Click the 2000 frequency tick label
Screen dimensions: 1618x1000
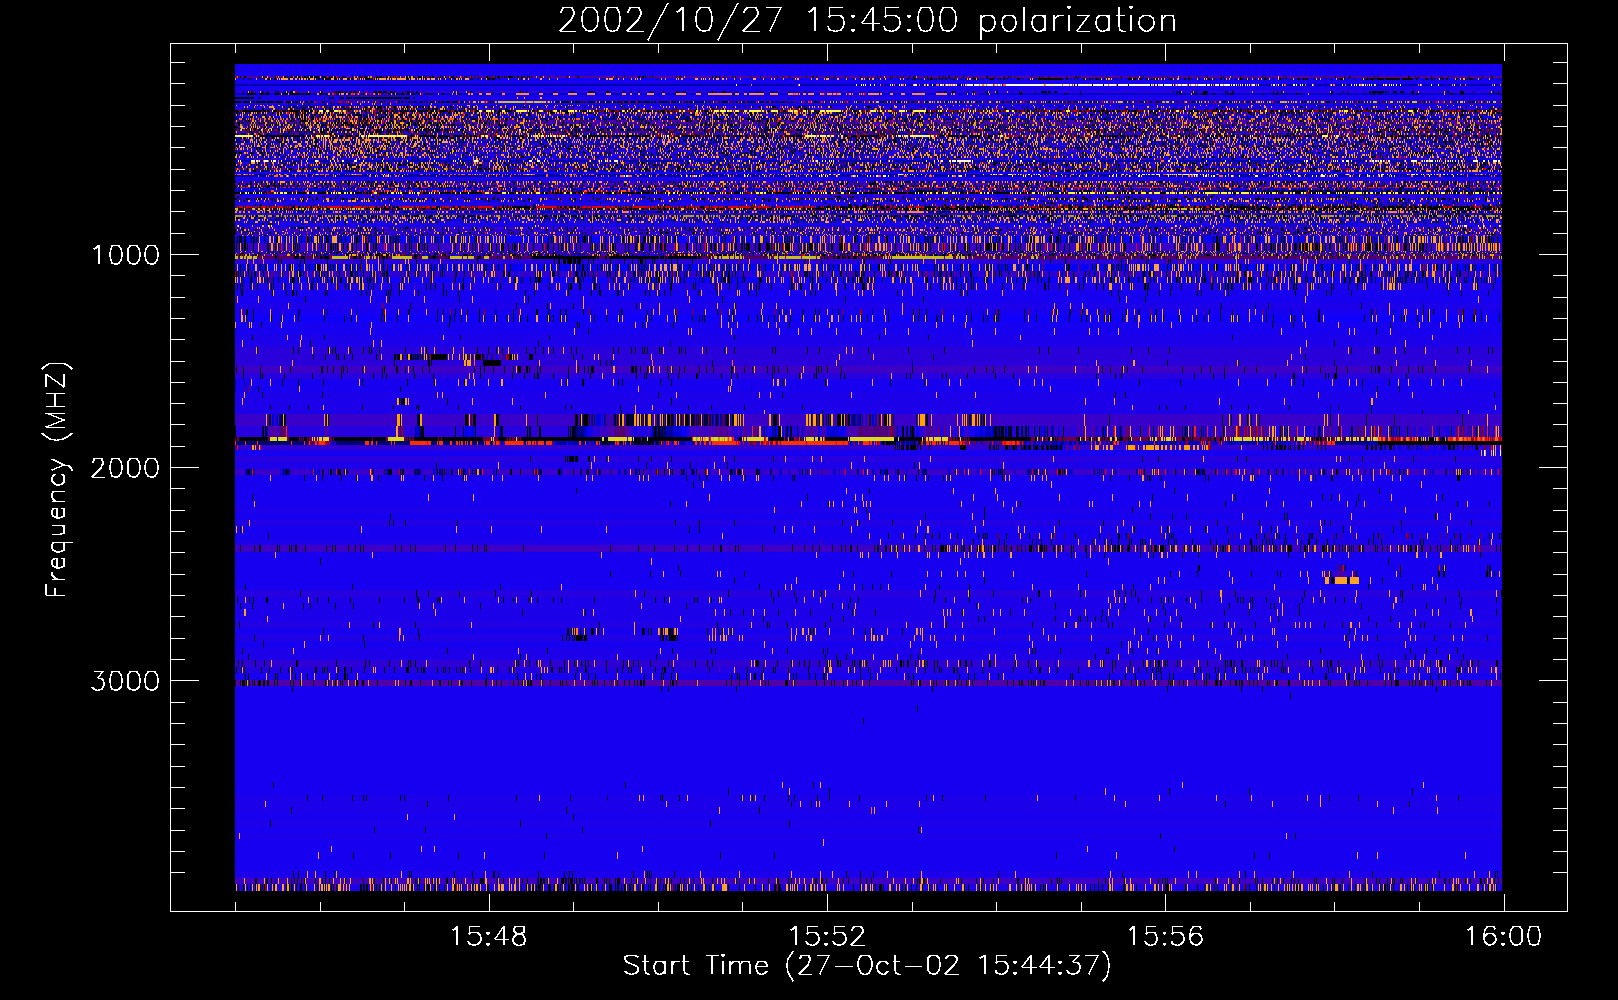pos(125,468)
